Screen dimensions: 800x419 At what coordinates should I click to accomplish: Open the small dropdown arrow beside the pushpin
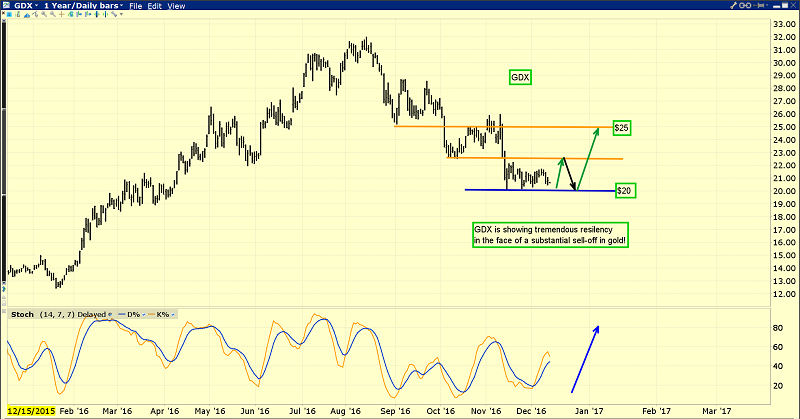[767, 5]
